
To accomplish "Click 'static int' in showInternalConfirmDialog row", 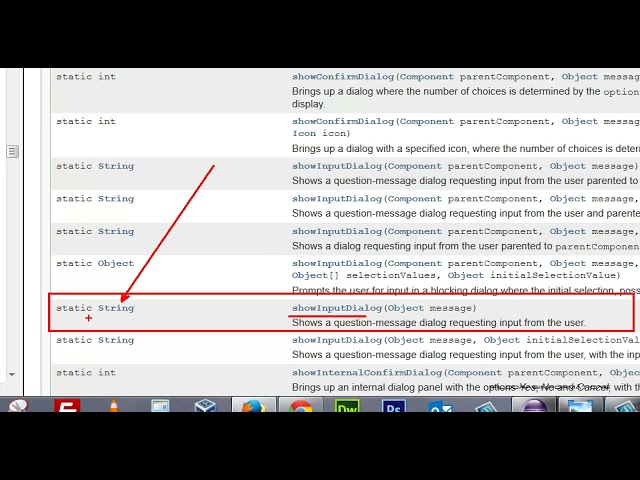I will point(86,373).
